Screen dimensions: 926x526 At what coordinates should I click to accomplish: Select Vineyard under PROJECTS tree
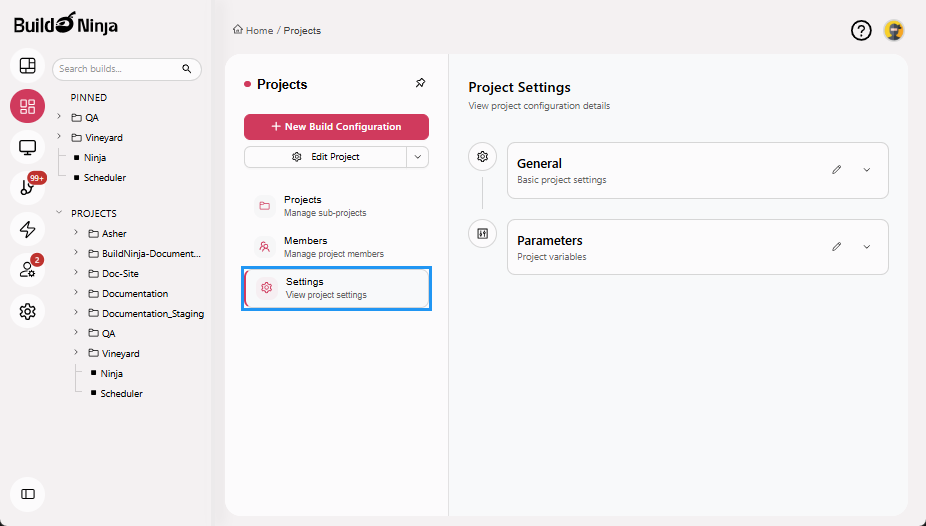pos(120,354)
